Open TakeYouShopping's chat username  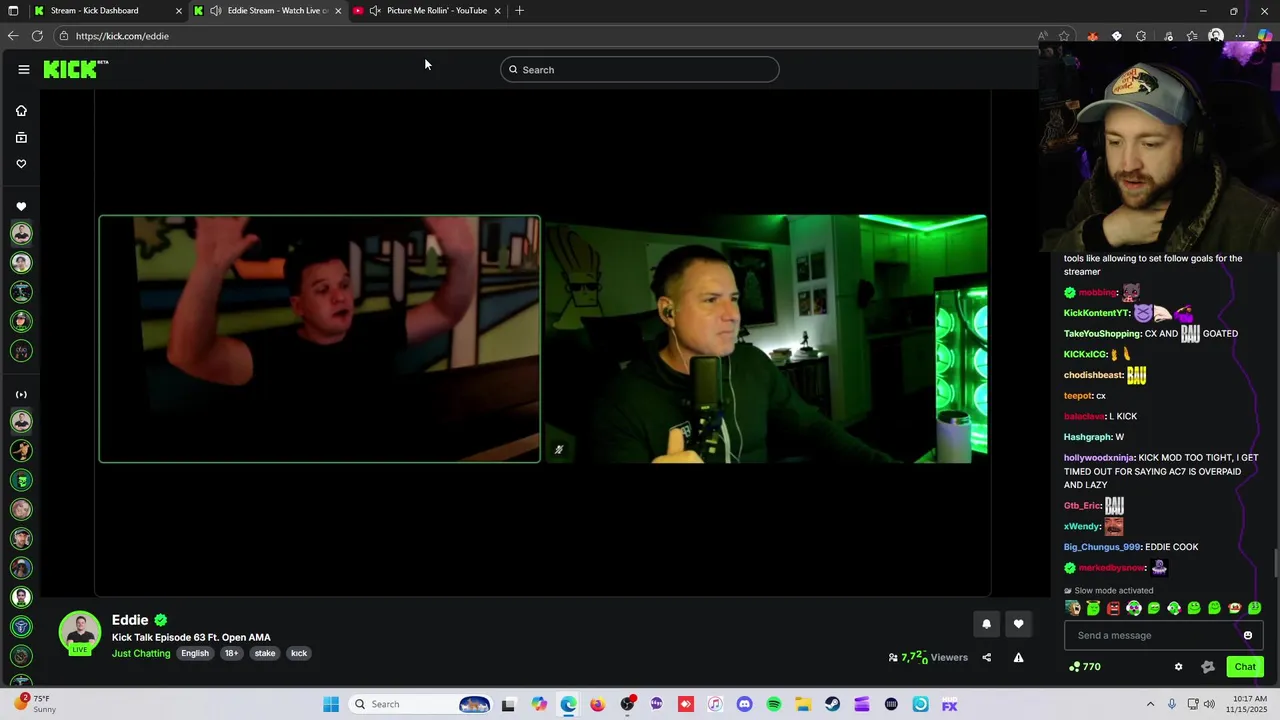click(1102, 334)
